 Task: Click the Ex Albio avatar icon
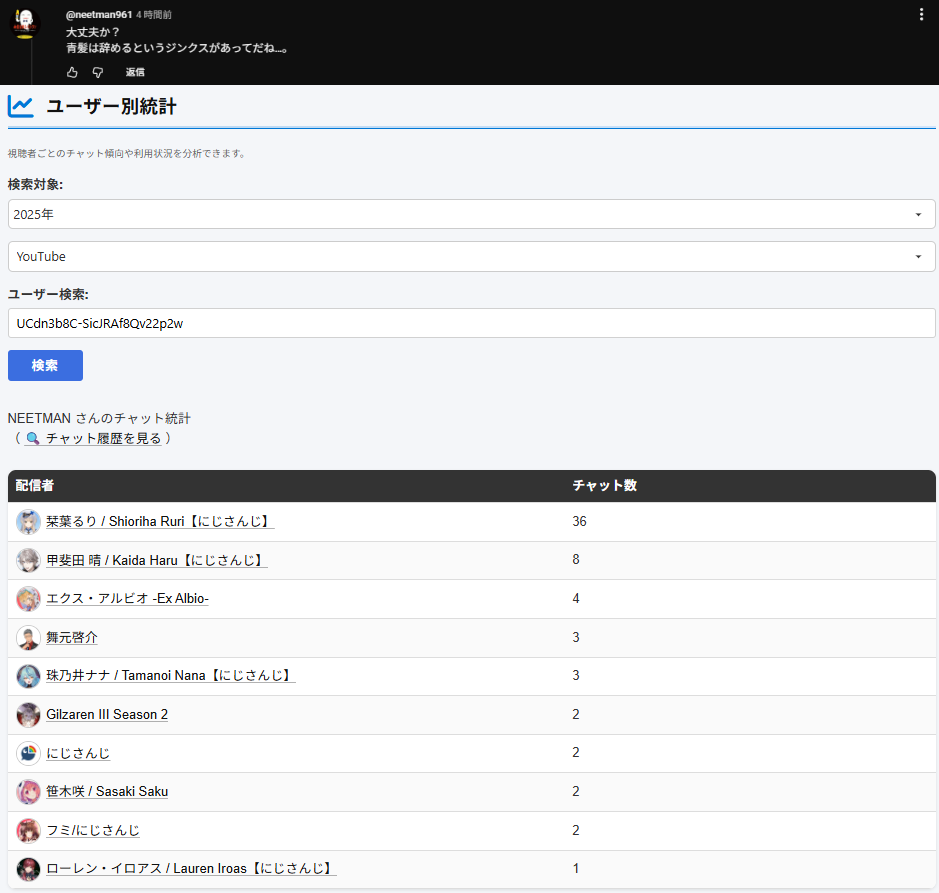pos(28,599)
